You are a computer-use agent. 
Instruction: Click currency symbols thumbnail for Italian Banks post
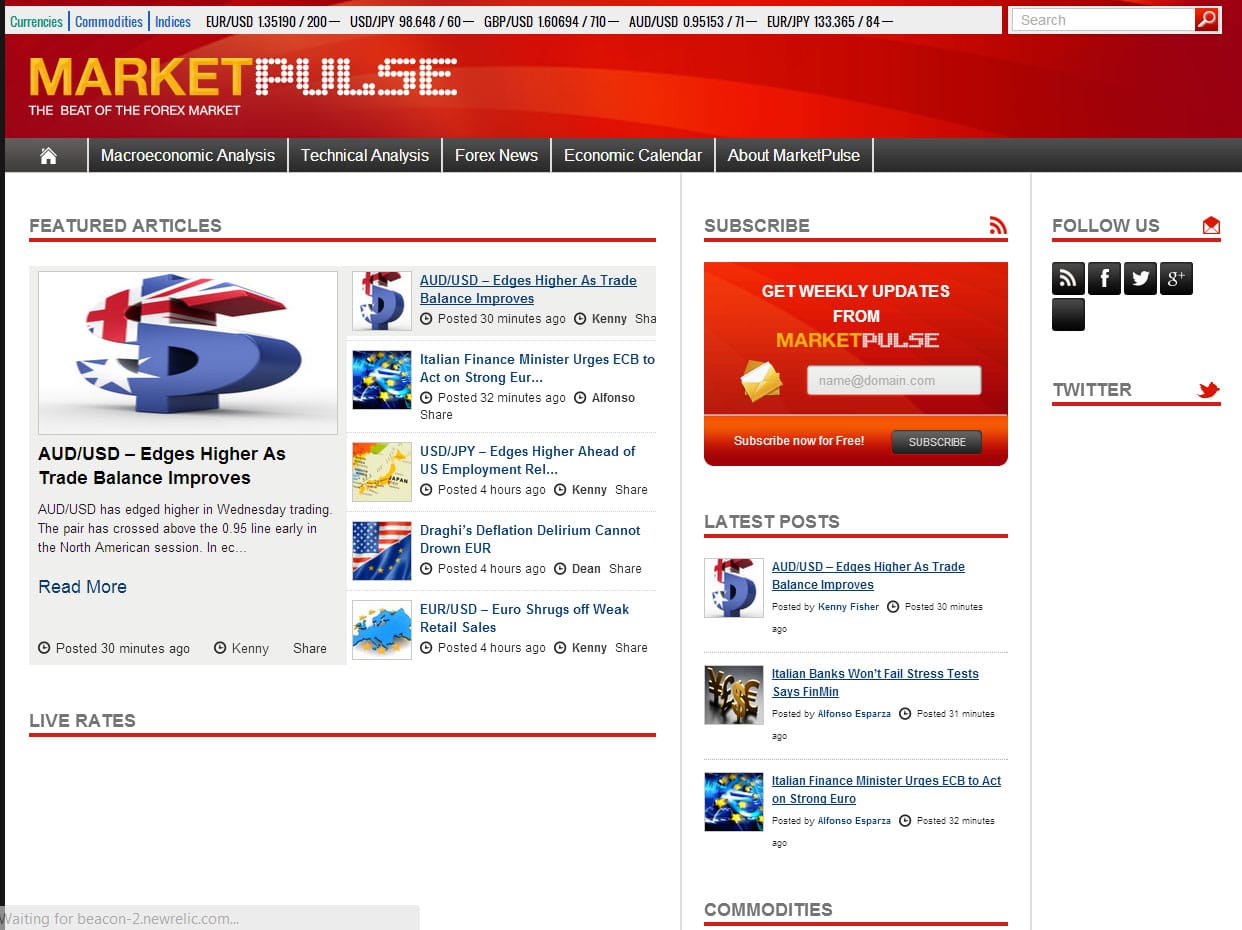[734, 695]
